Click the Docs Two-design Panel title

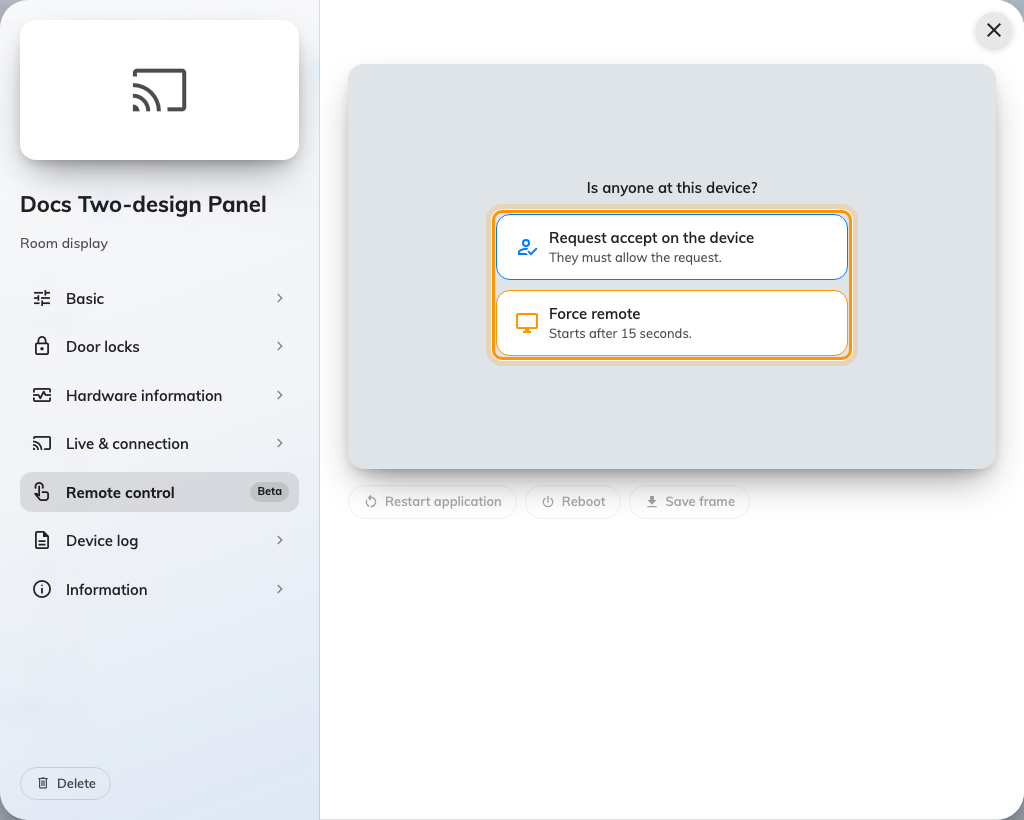click(x=143, y=204)
